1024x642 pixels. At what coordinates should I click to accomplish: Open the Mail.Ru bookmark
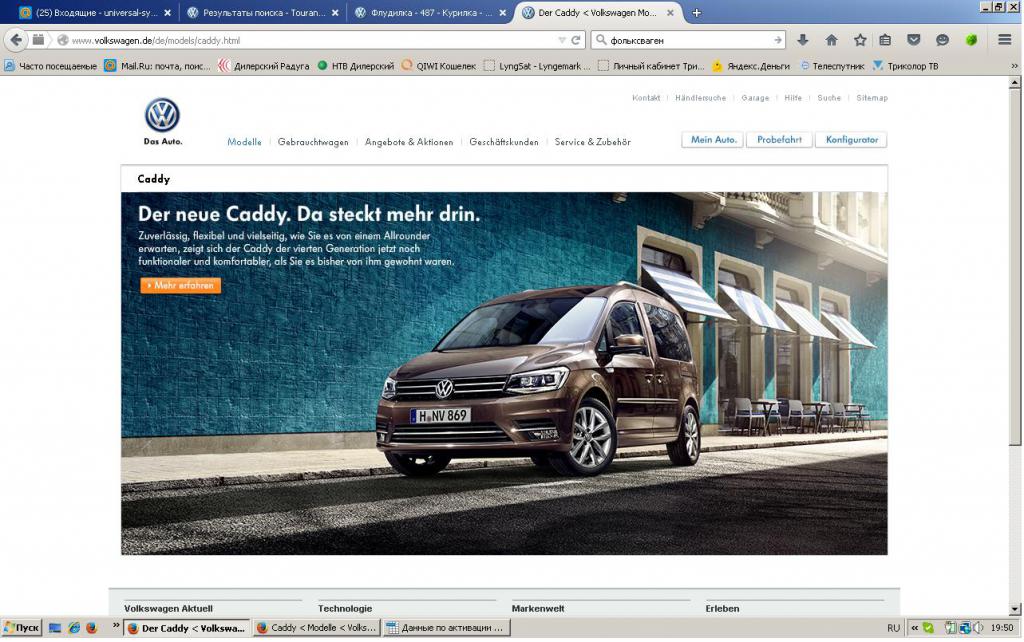click(x=157, y=66)
